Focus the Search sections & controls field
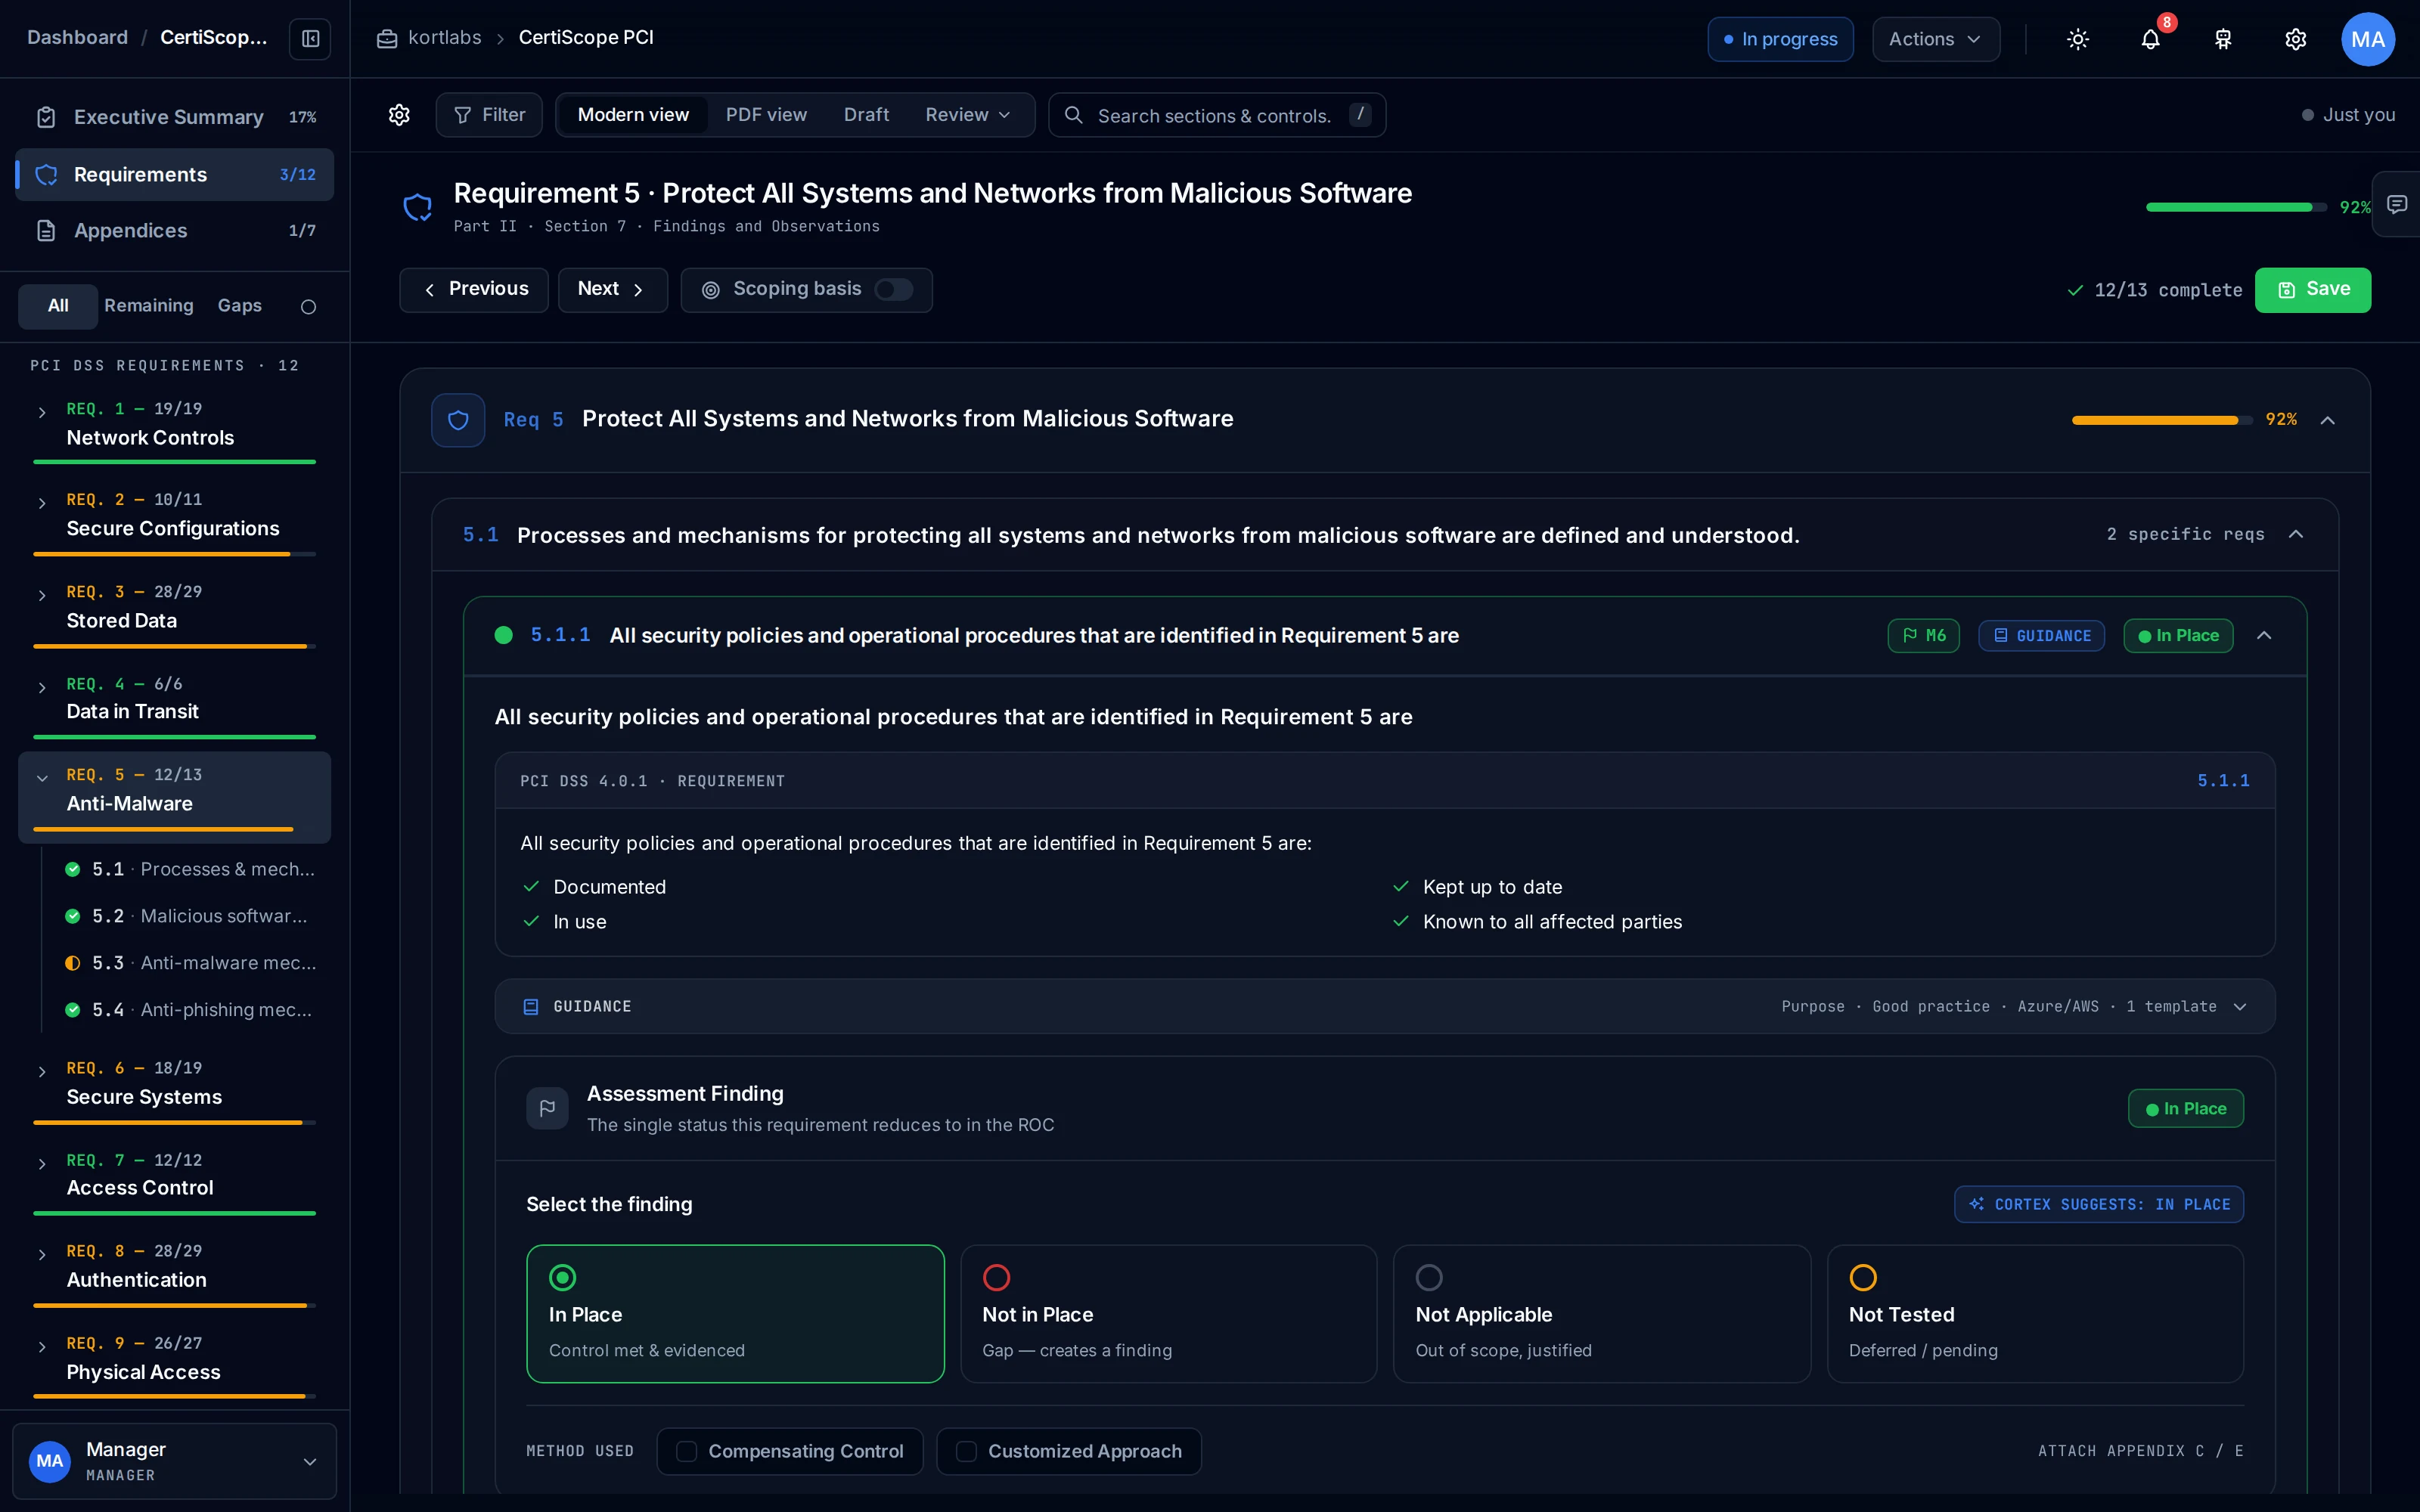Screen dimensions: 2420x1512 (x=1216, y=115)
